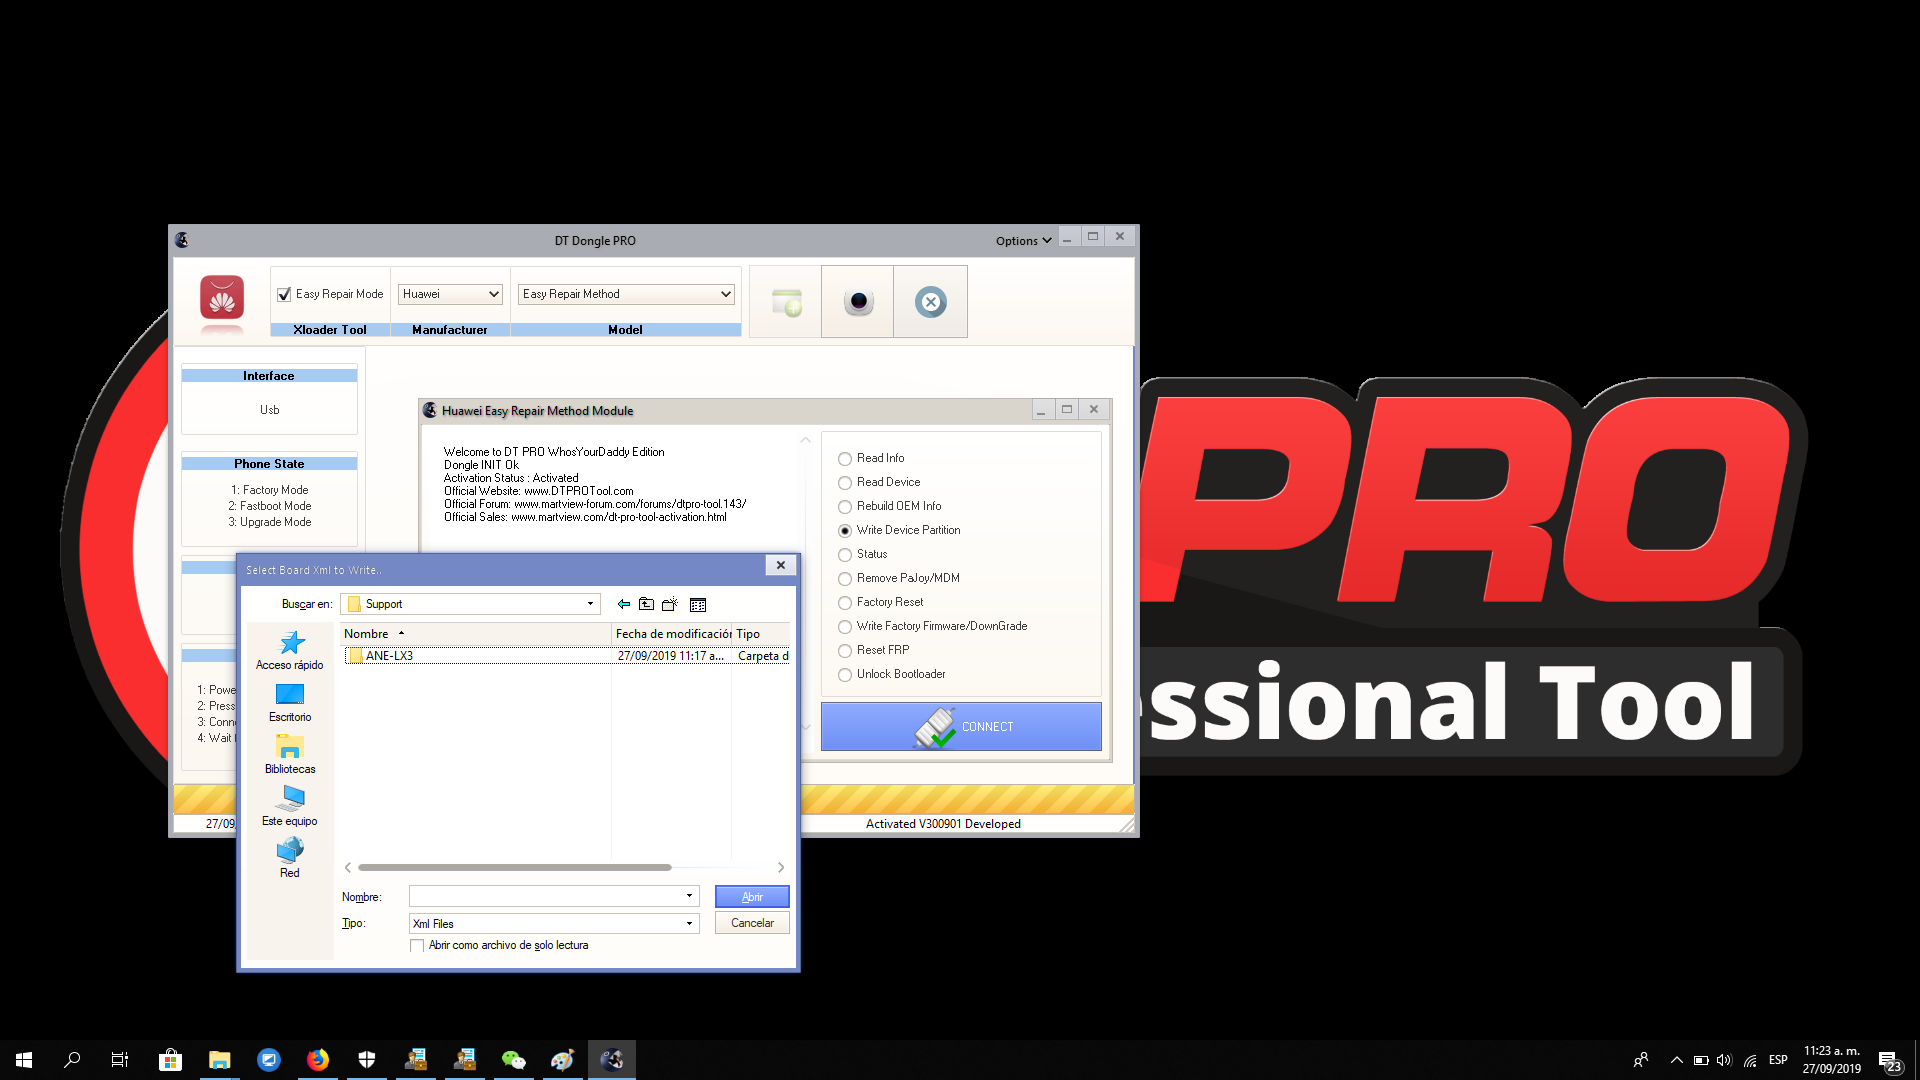Open notification center with 23 badge
Screen dimensions: 1920x1080
(1889, 1061)
